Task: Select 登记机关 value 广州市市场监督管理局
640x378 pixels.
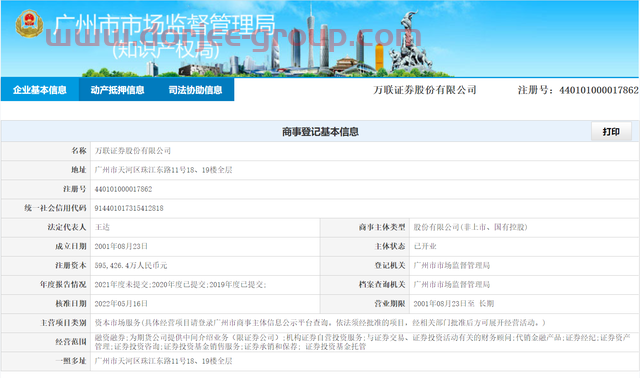Action: 451,265
